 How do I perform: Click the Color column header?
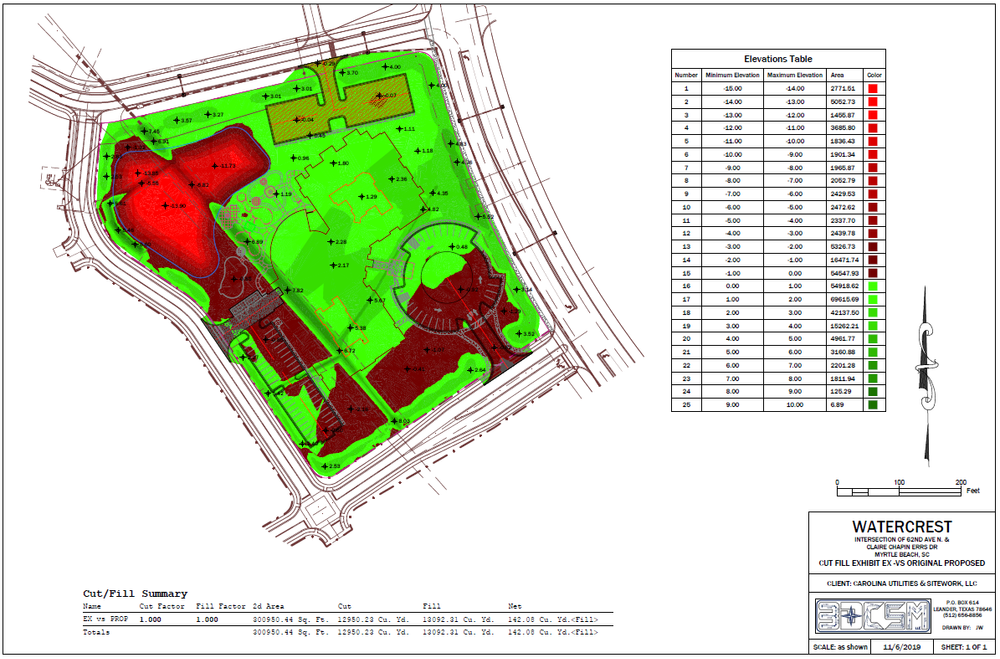point(874,75)
